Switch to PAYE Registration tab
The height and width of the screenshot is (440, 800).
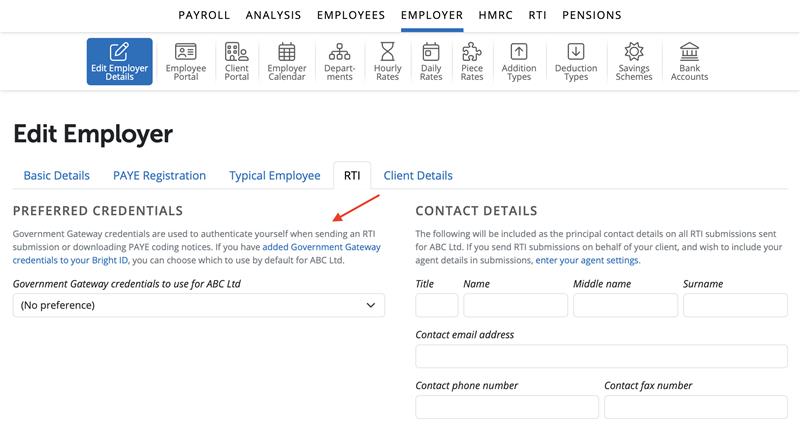(159, 175)
